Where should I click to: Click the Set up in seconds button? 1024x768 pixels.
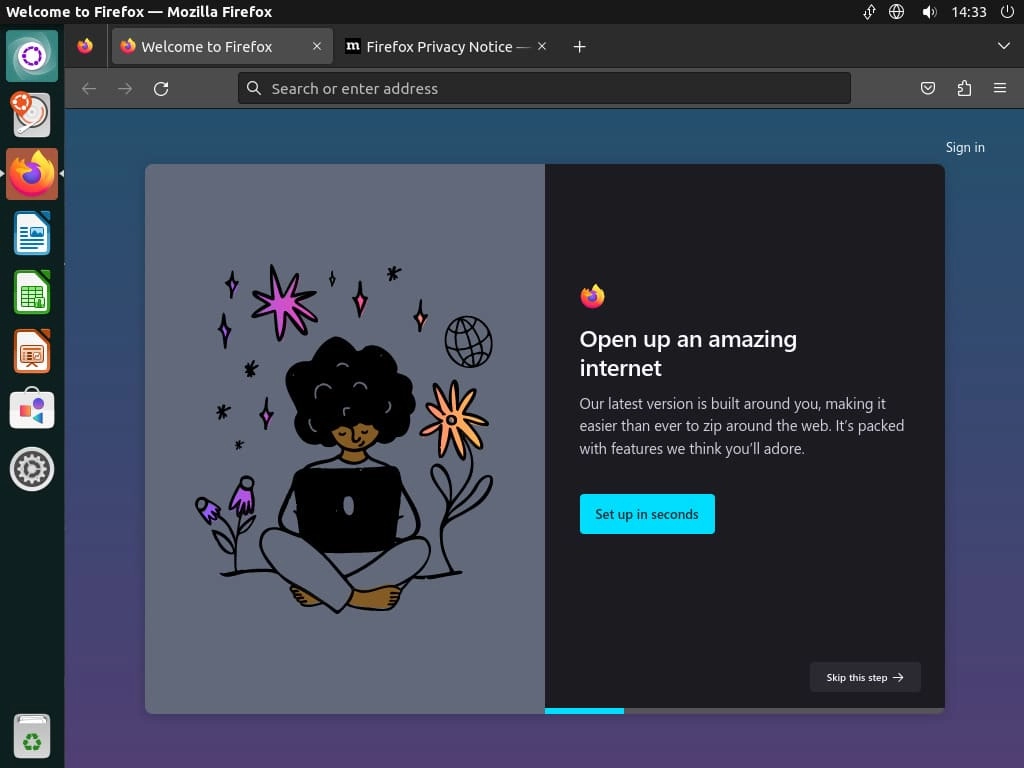(647, 514)
